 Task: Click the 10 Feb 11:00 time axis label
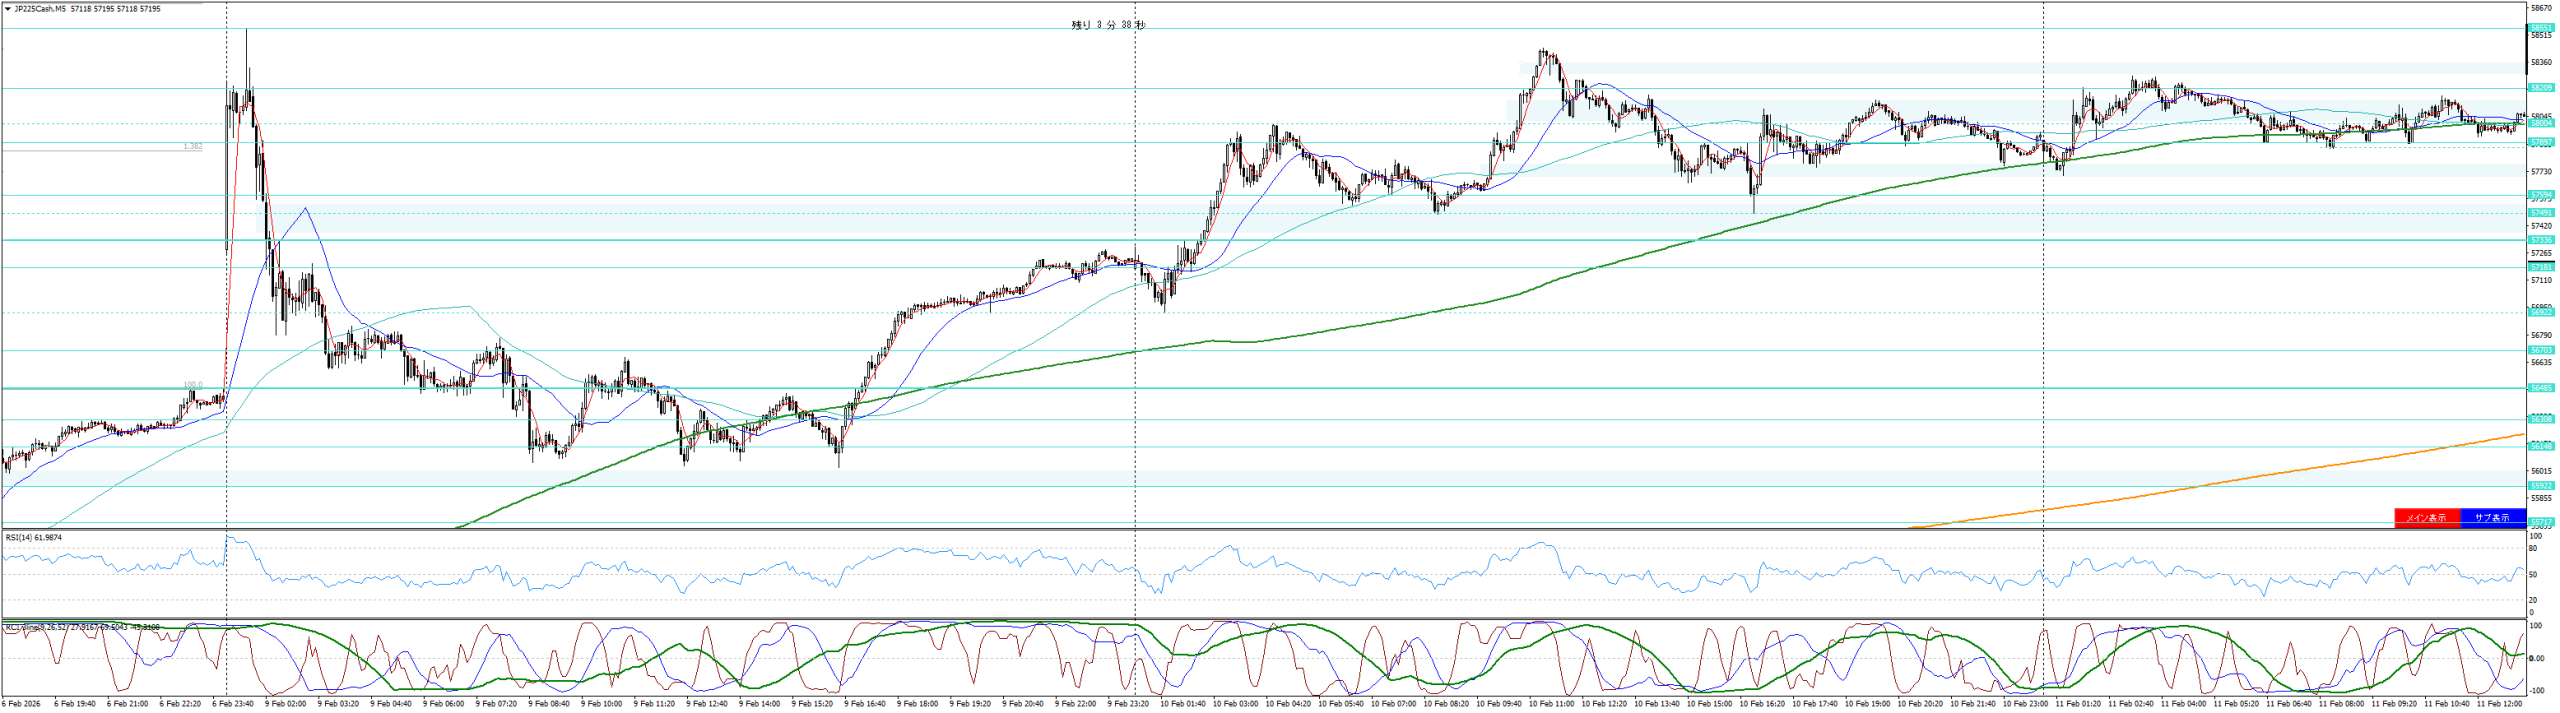tap(1551, 704)
